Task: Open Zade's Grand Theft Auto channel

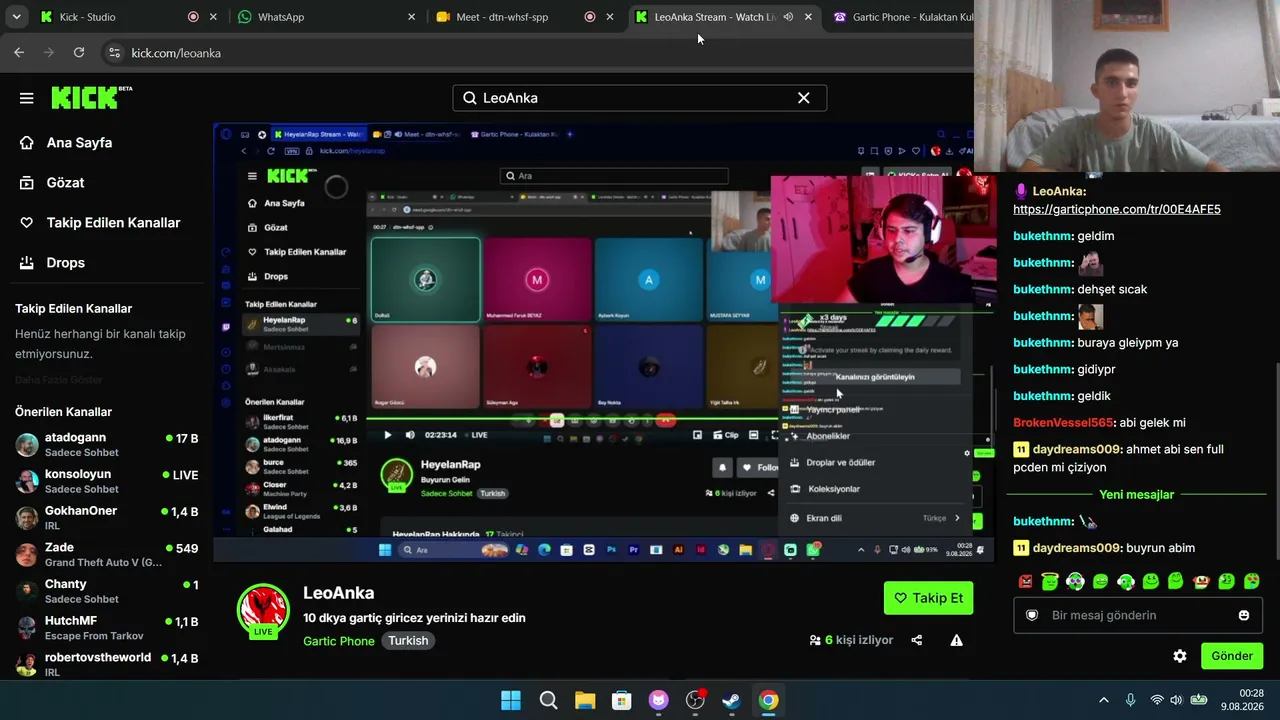Action: click(106, 554)
